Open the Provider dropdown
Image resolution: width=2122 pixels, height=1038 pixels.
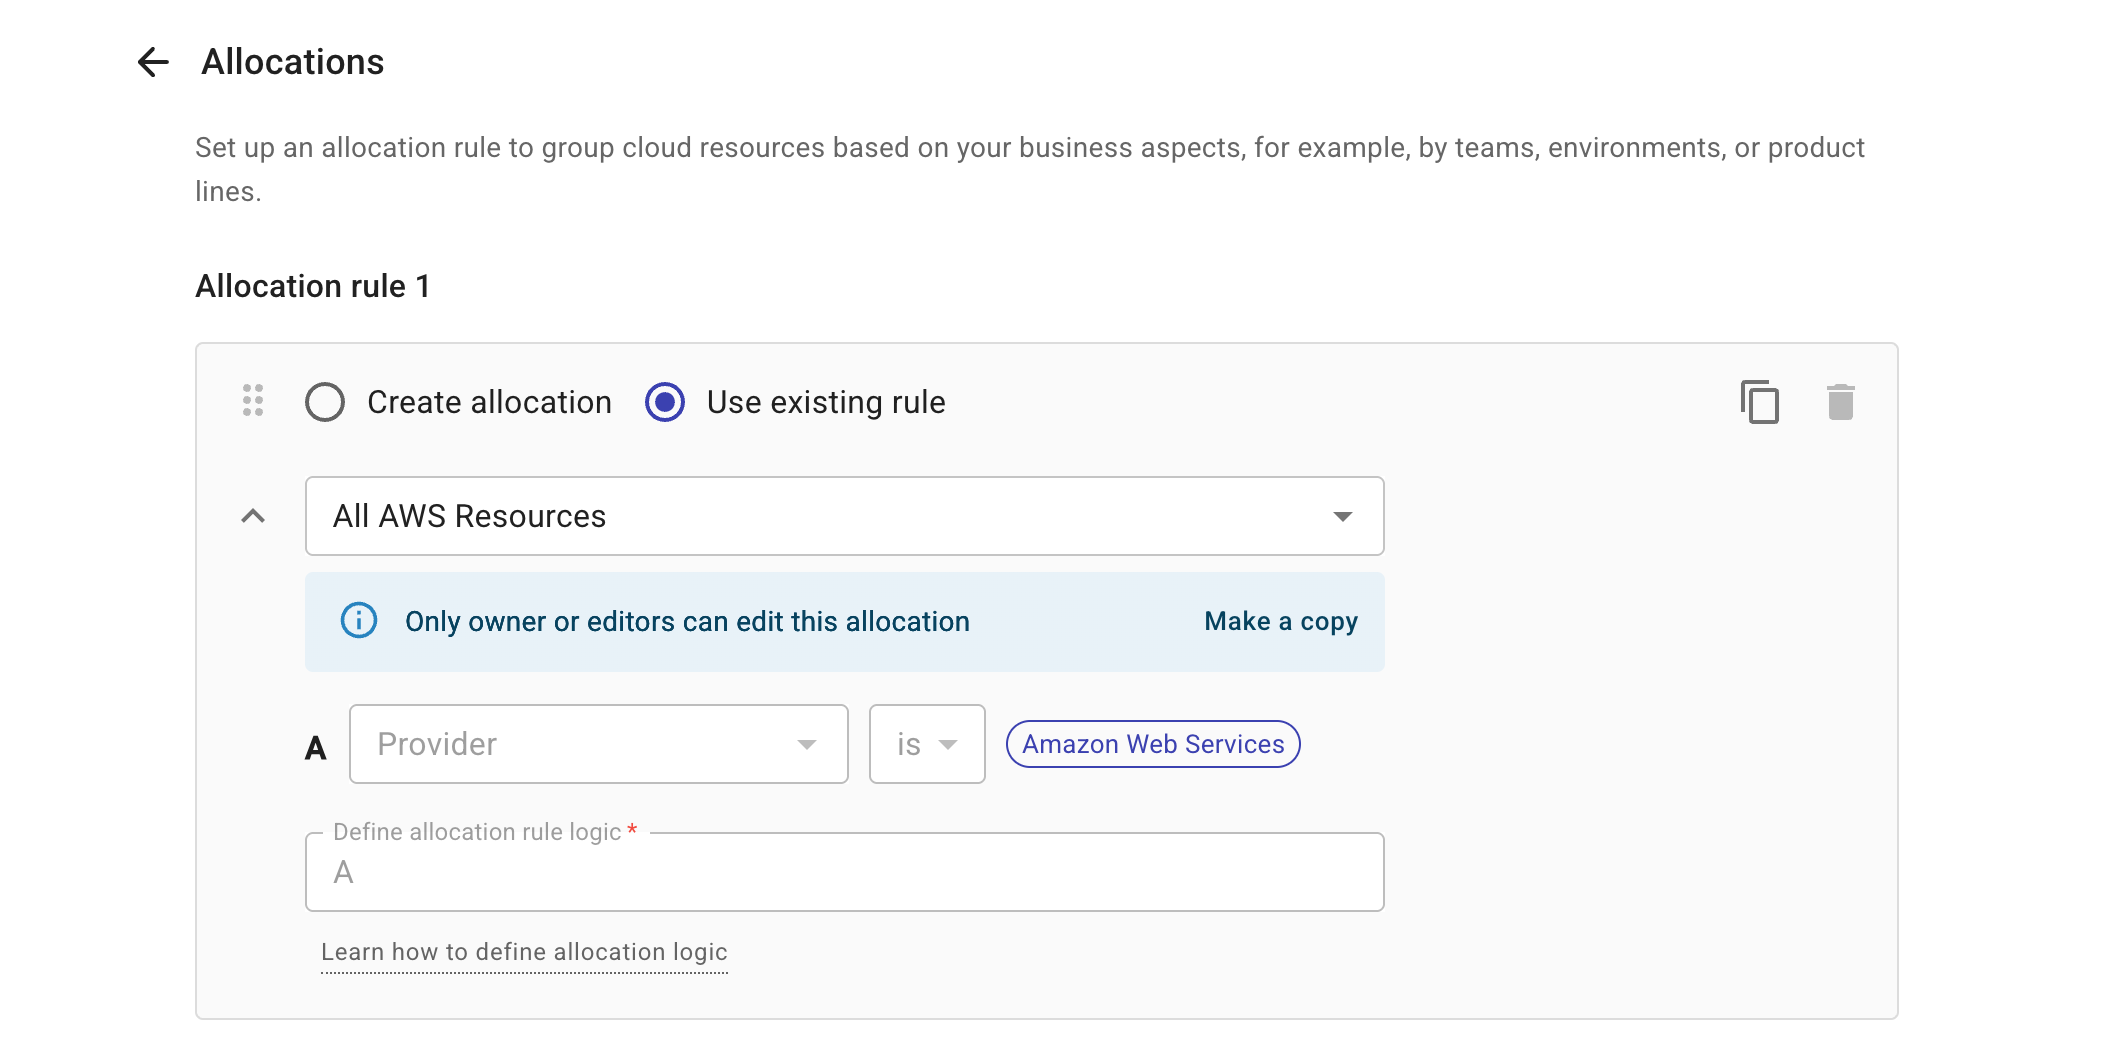[x=599, y=744]
